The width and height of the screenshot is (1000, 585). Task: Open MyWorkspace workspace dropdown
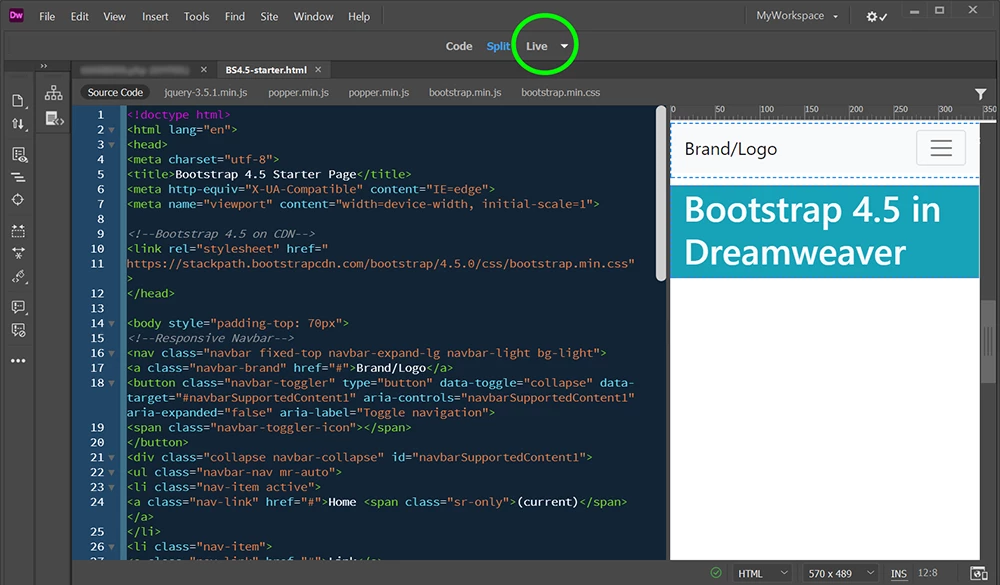pos(797,16)
